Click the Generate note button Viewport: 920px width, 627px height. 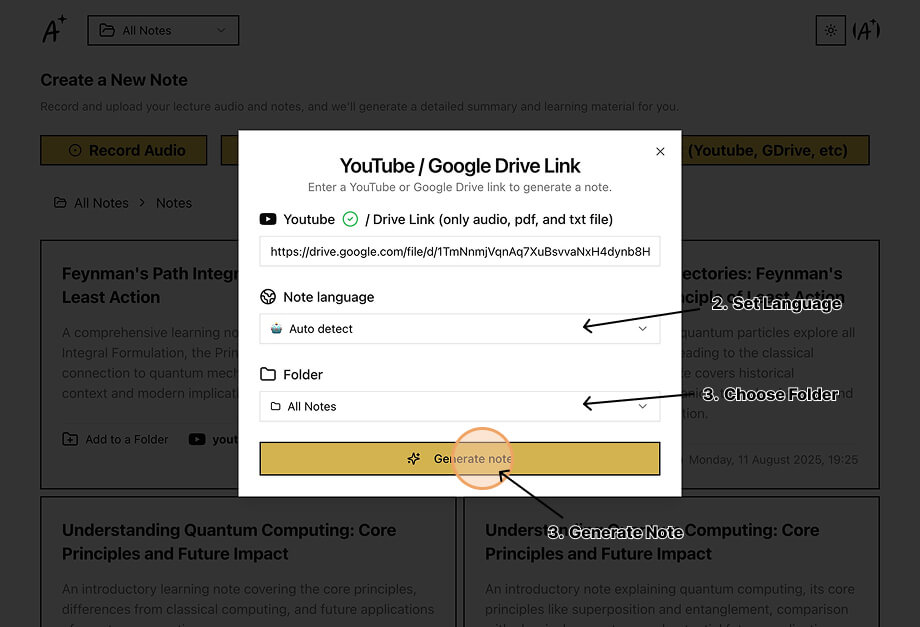[459, 459]
